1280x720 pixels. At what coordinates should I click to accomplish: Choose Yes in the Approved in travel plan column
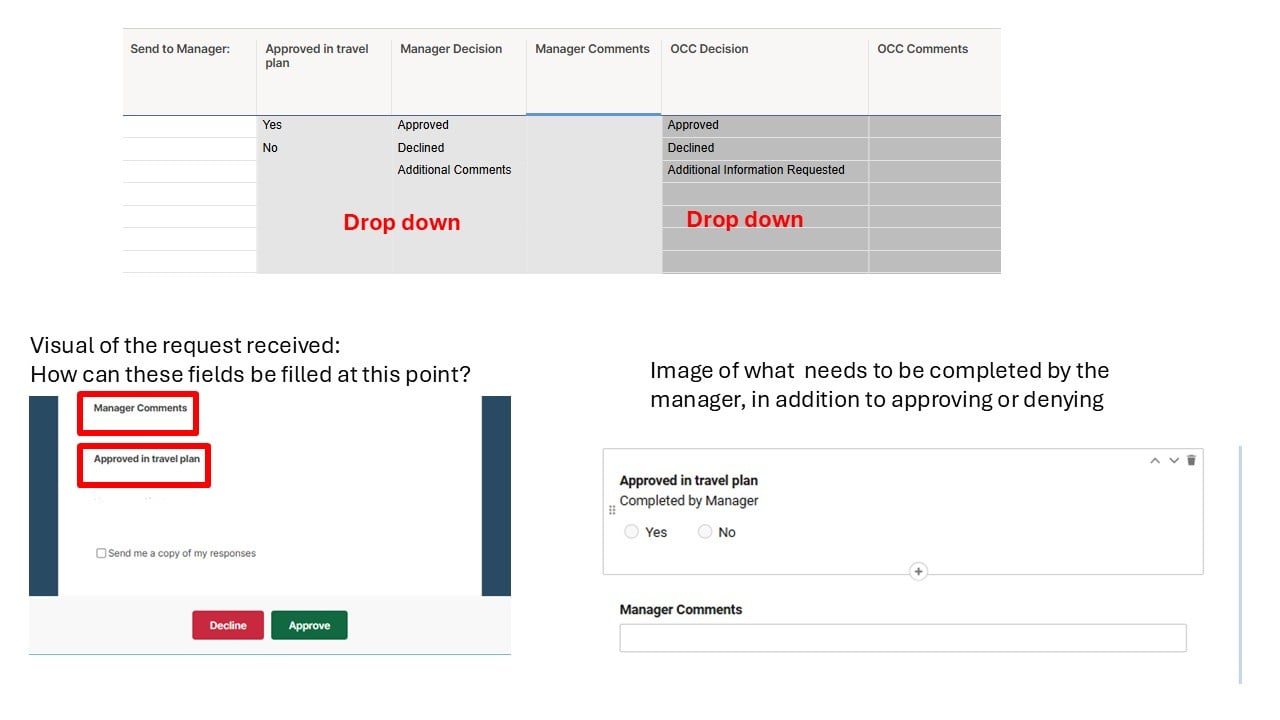pyautogui.click(x=272, y=125)
